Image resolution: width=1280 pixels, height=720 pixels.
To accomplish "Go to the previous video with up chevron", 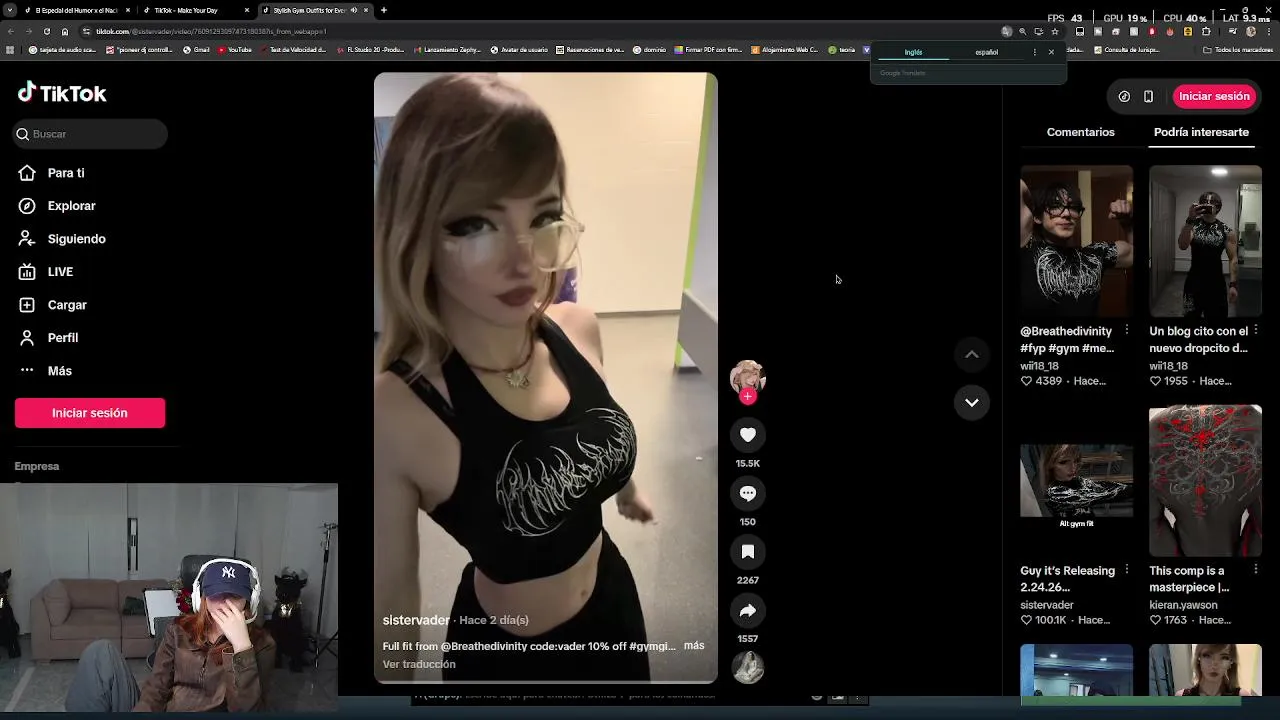I will click(971, 354).
